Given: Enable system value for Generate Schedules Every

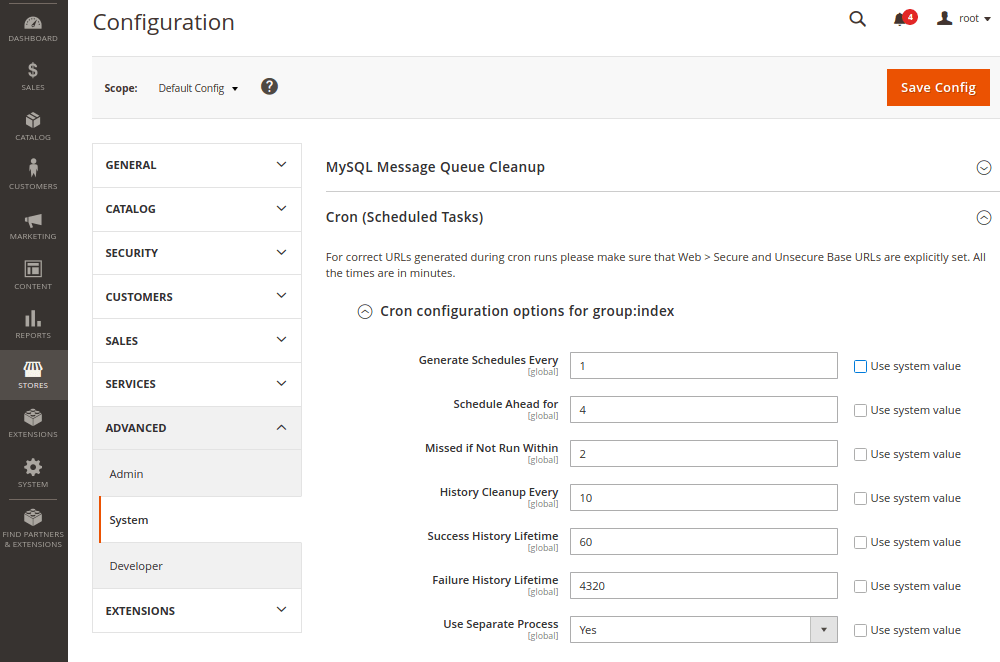Looking at the screenshot, I should click(x=860, y=366).
